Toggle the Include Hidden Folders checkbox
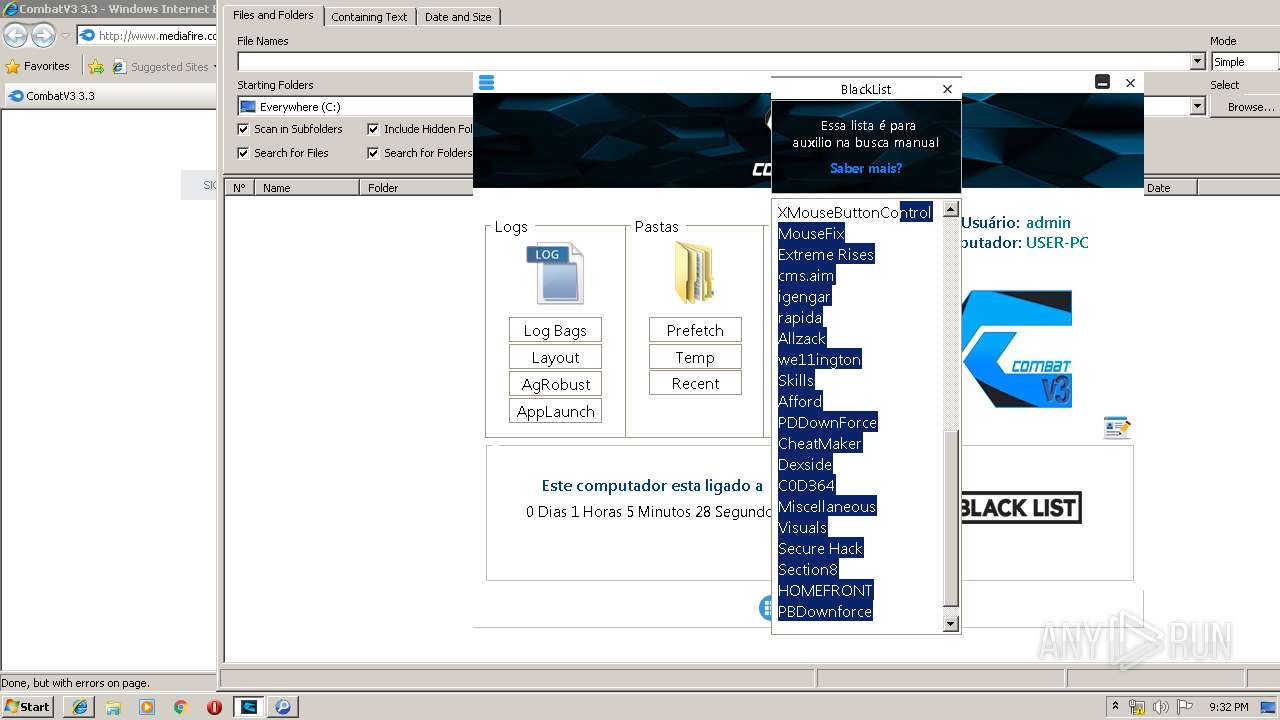Image resolution: width=1280 pixels, height=720 pixels. tap(373, 129)
